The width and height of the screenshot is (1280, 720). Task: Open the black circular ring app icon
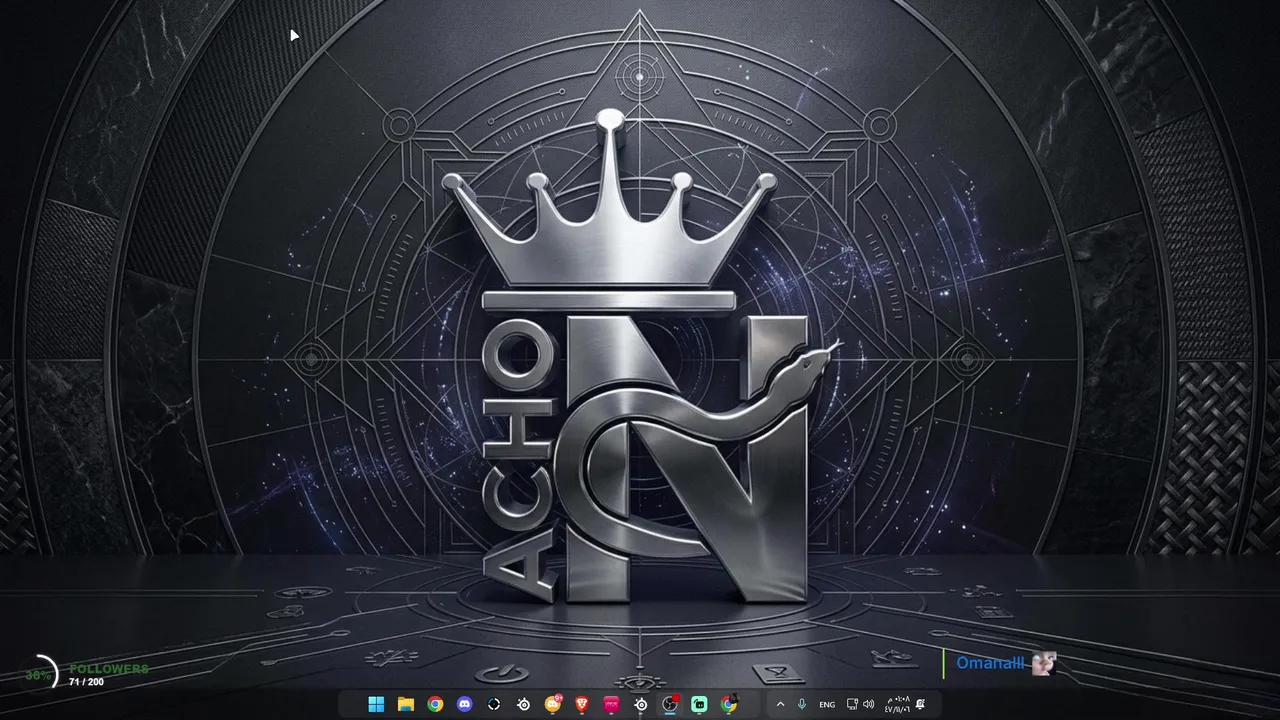494,704
